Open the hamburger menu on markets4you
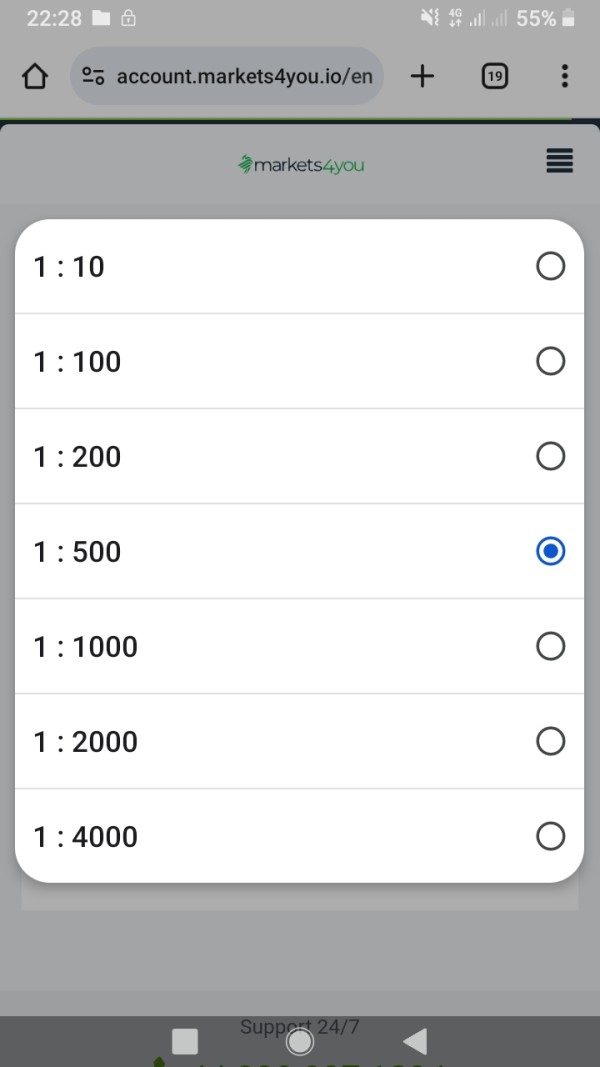 coord(560,162)
